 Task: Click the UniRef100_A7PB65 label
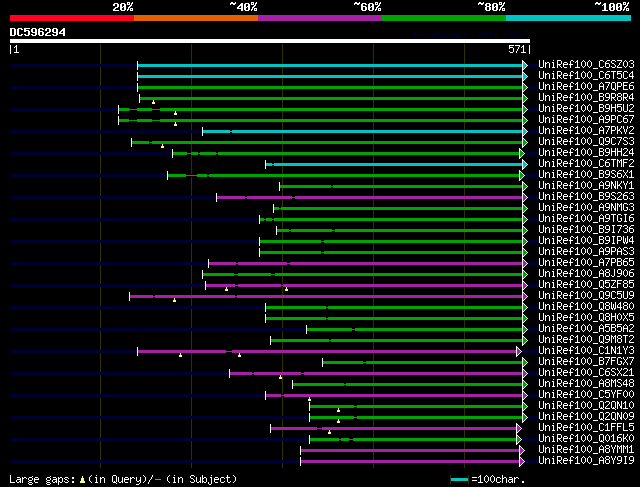(586, 262)
